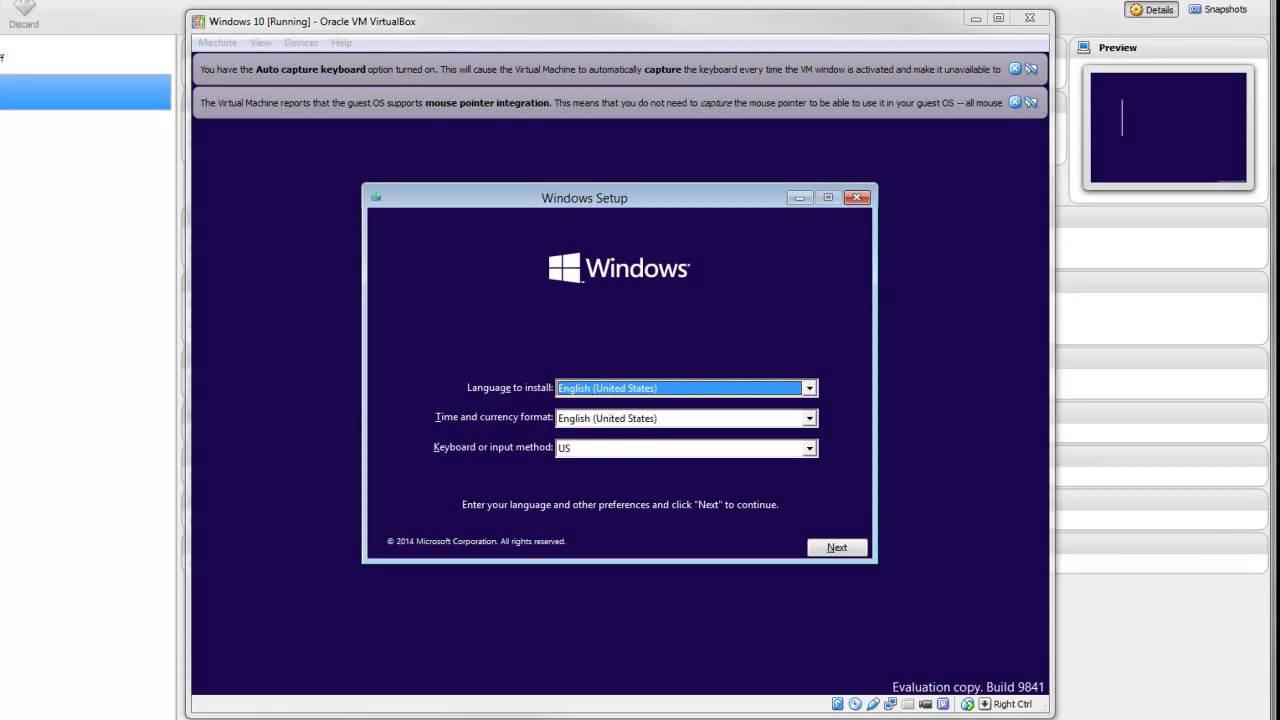
Task: Open the Devices menu
Action: 301,43
